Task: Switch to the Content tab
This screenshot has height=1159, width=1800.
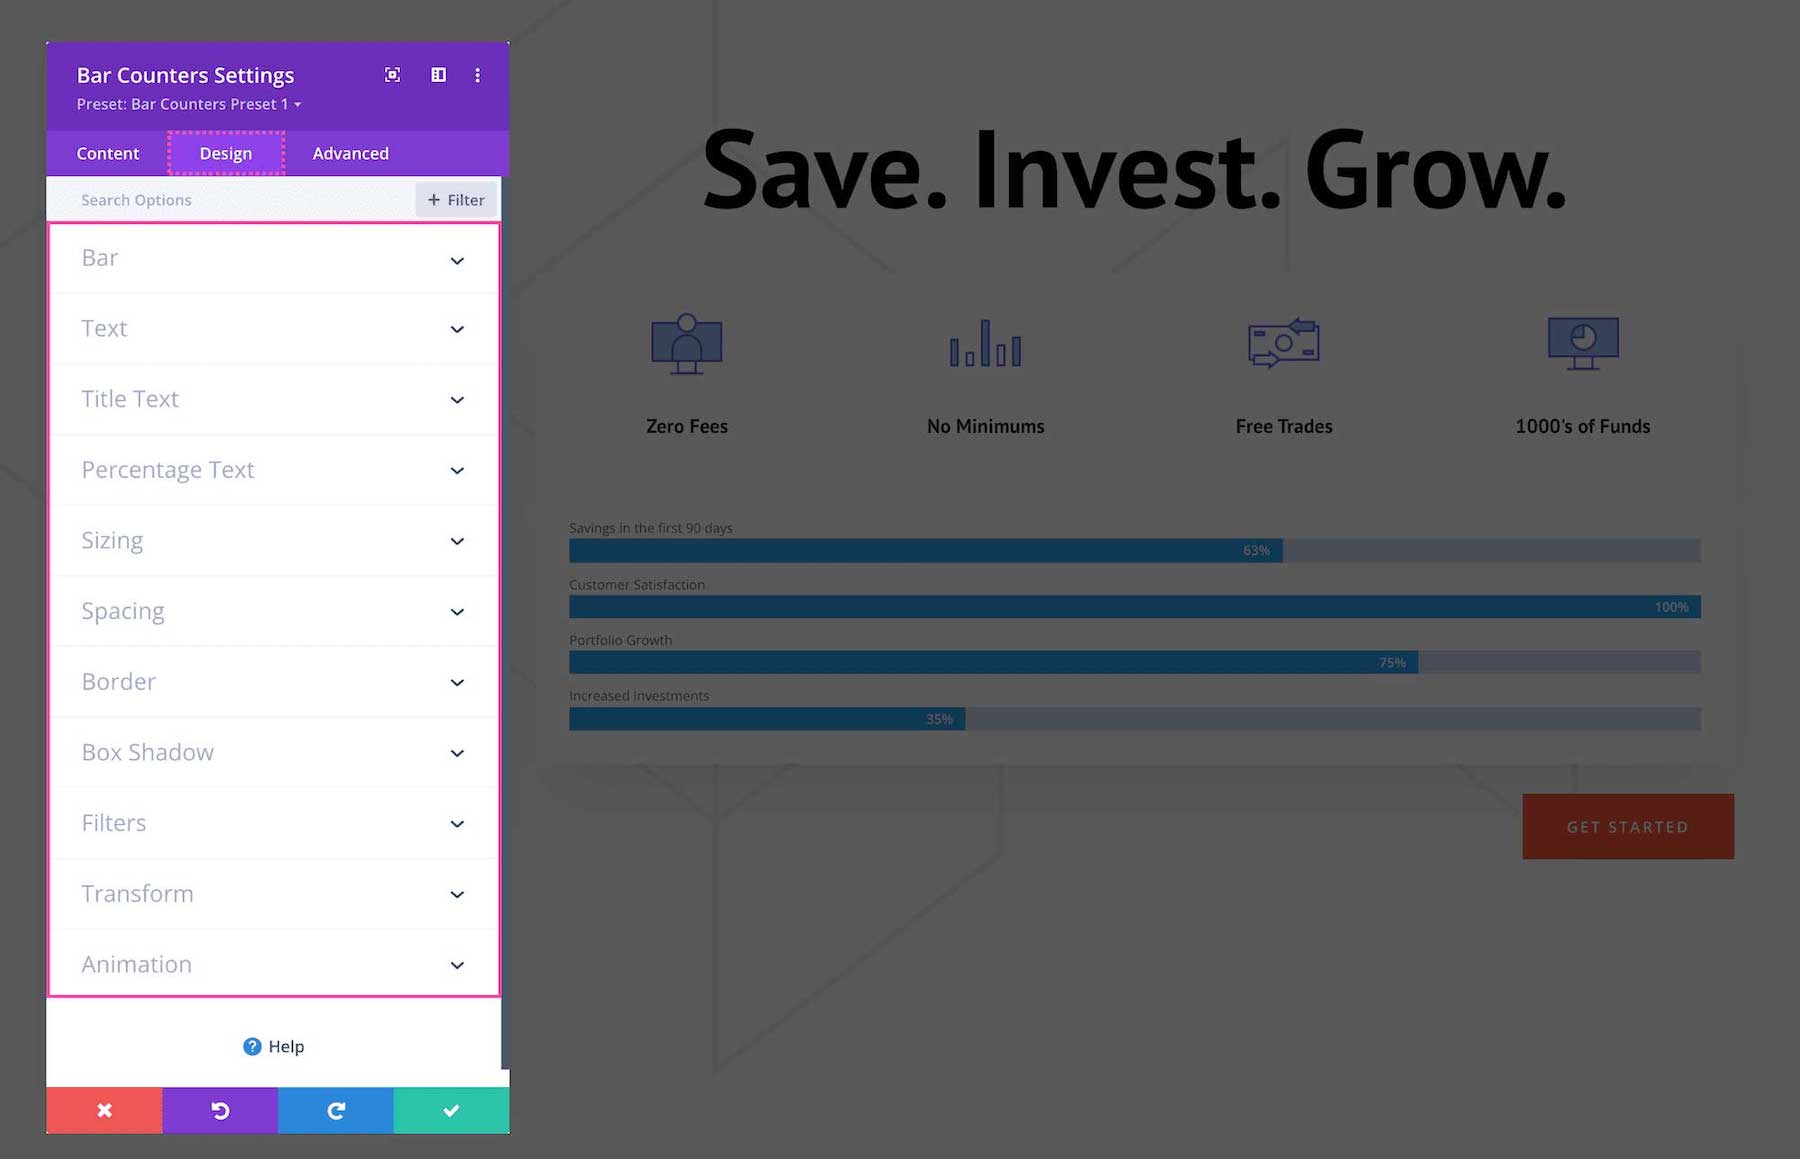Action: tap(107, 153)
